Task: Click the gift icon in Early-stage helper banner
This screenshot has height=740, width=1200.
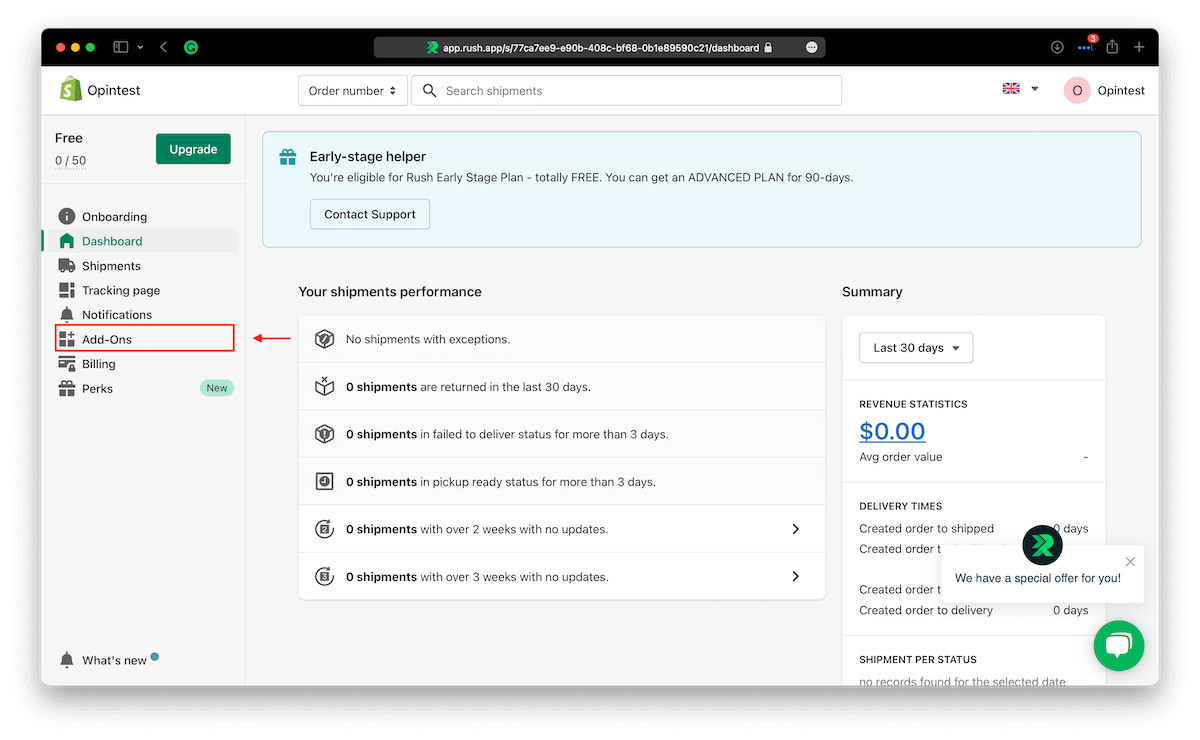Action: click(288, 157)
